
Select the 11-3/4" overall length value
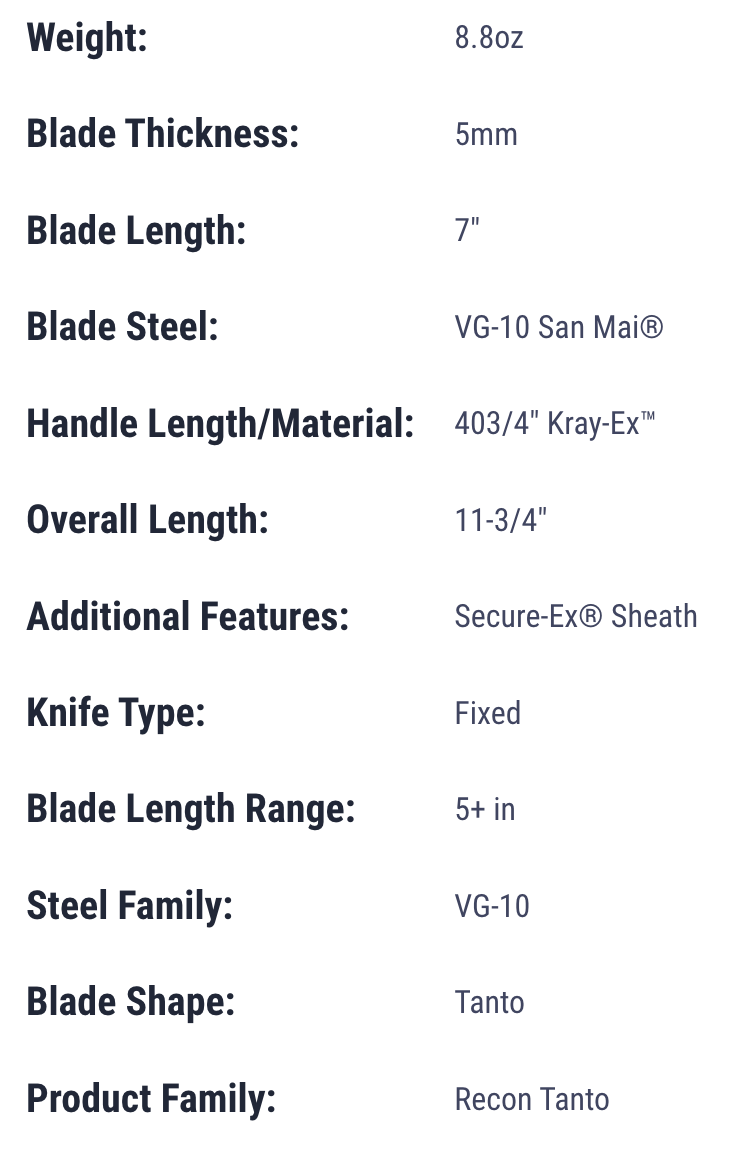coord(501,520)
